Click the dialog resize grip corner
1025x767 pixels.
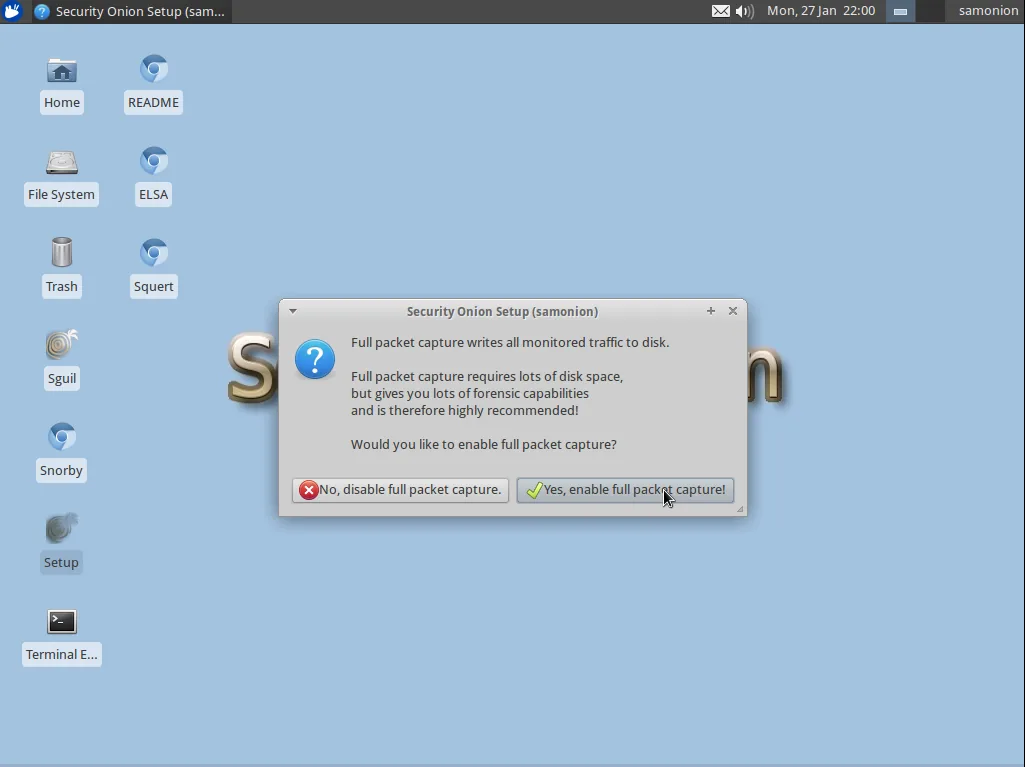(740, 509)
